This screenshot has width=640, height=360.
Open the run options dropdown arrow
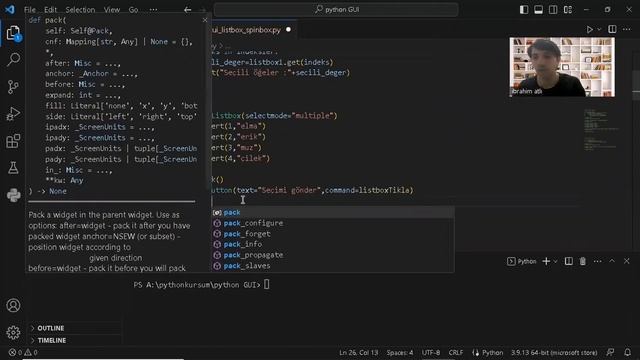click(599, 29)
